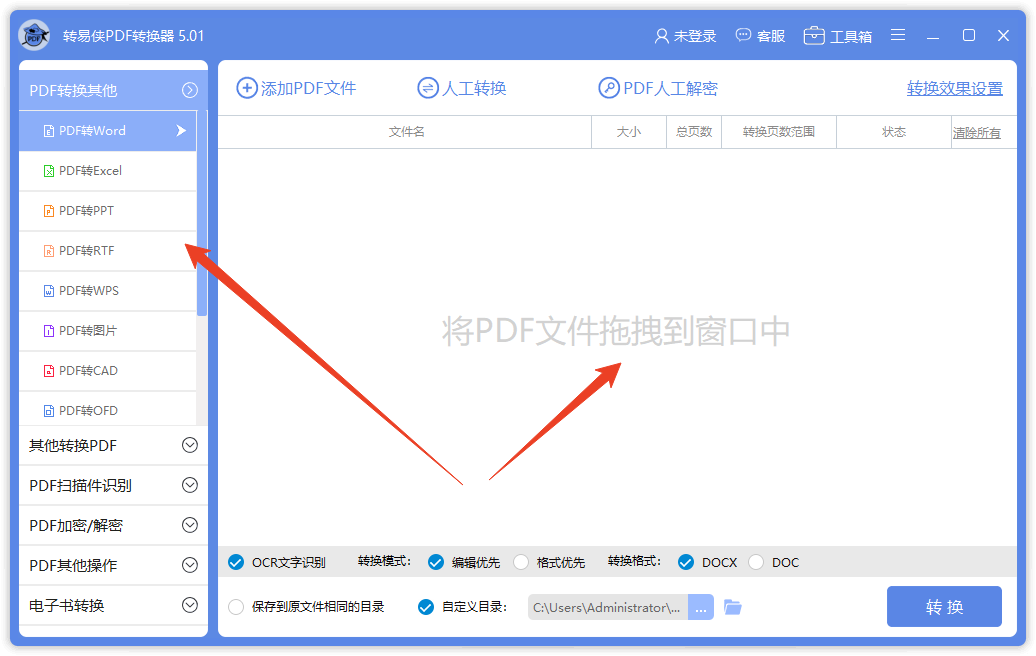The image size is (1036, 656).
Task: Click 未登录 to sign in
Action: 686,35
